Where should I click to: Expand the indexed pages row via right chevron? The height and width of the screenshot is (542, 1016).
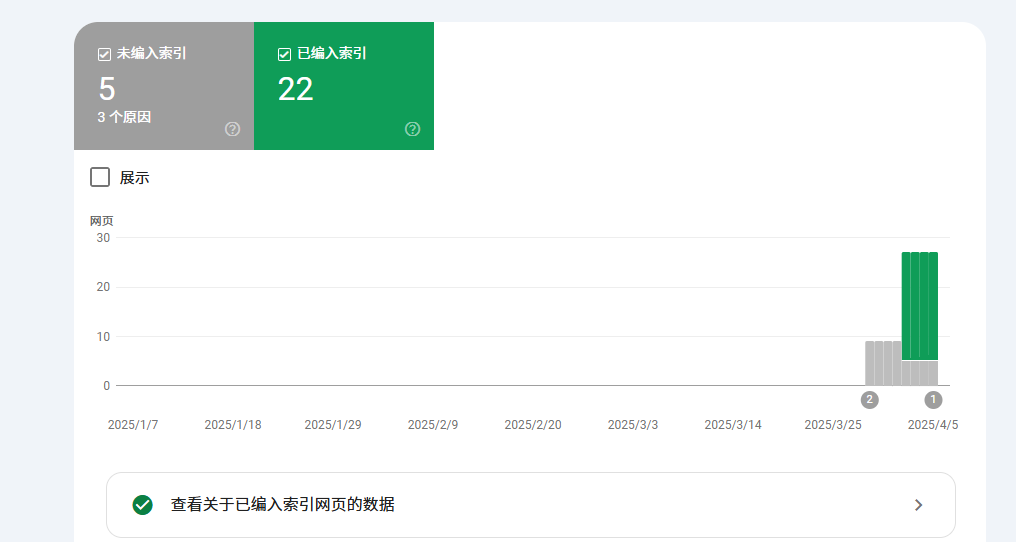tap(918, 505)
